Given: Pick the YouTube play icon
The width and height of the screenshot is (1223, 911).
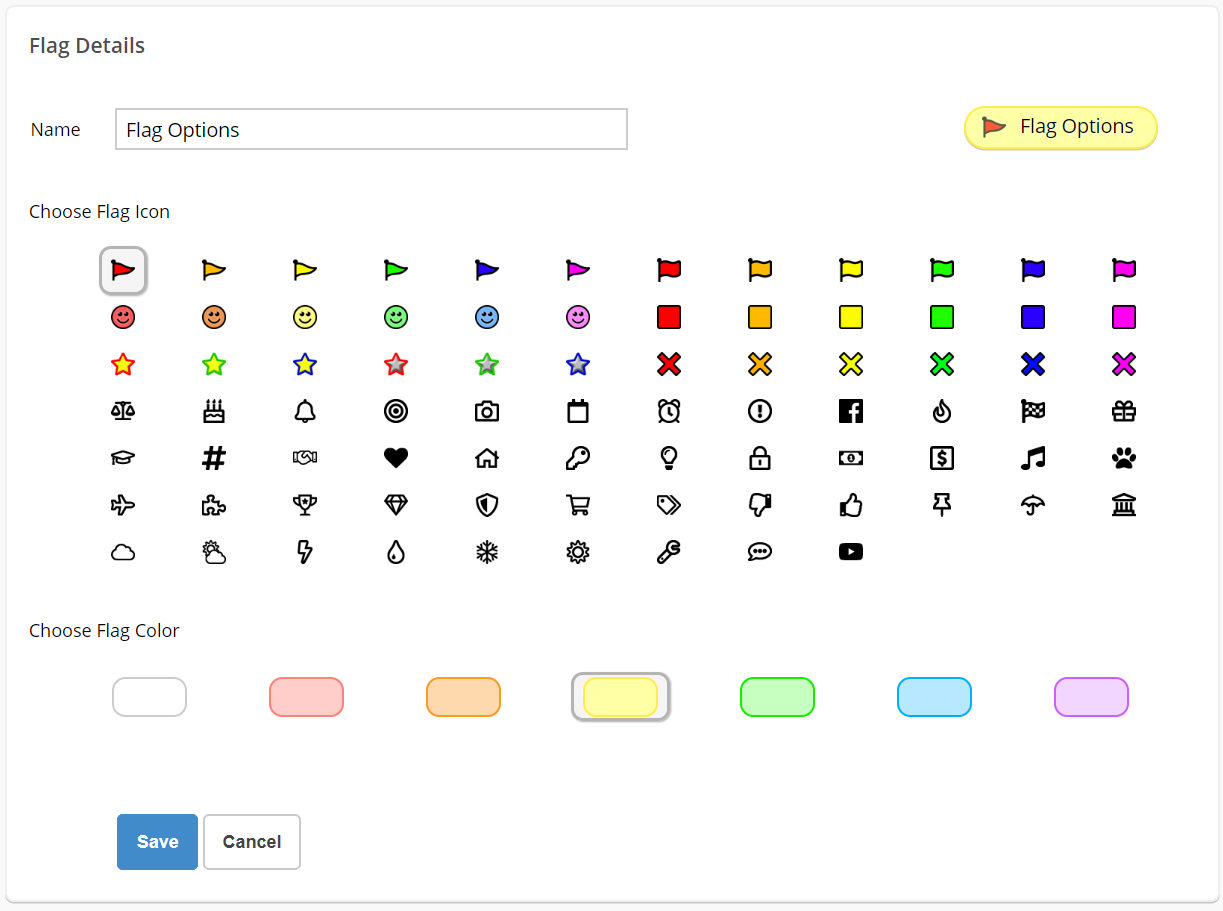Looking at the screenshot, I should pyautogui.click(x=851, y=552).
